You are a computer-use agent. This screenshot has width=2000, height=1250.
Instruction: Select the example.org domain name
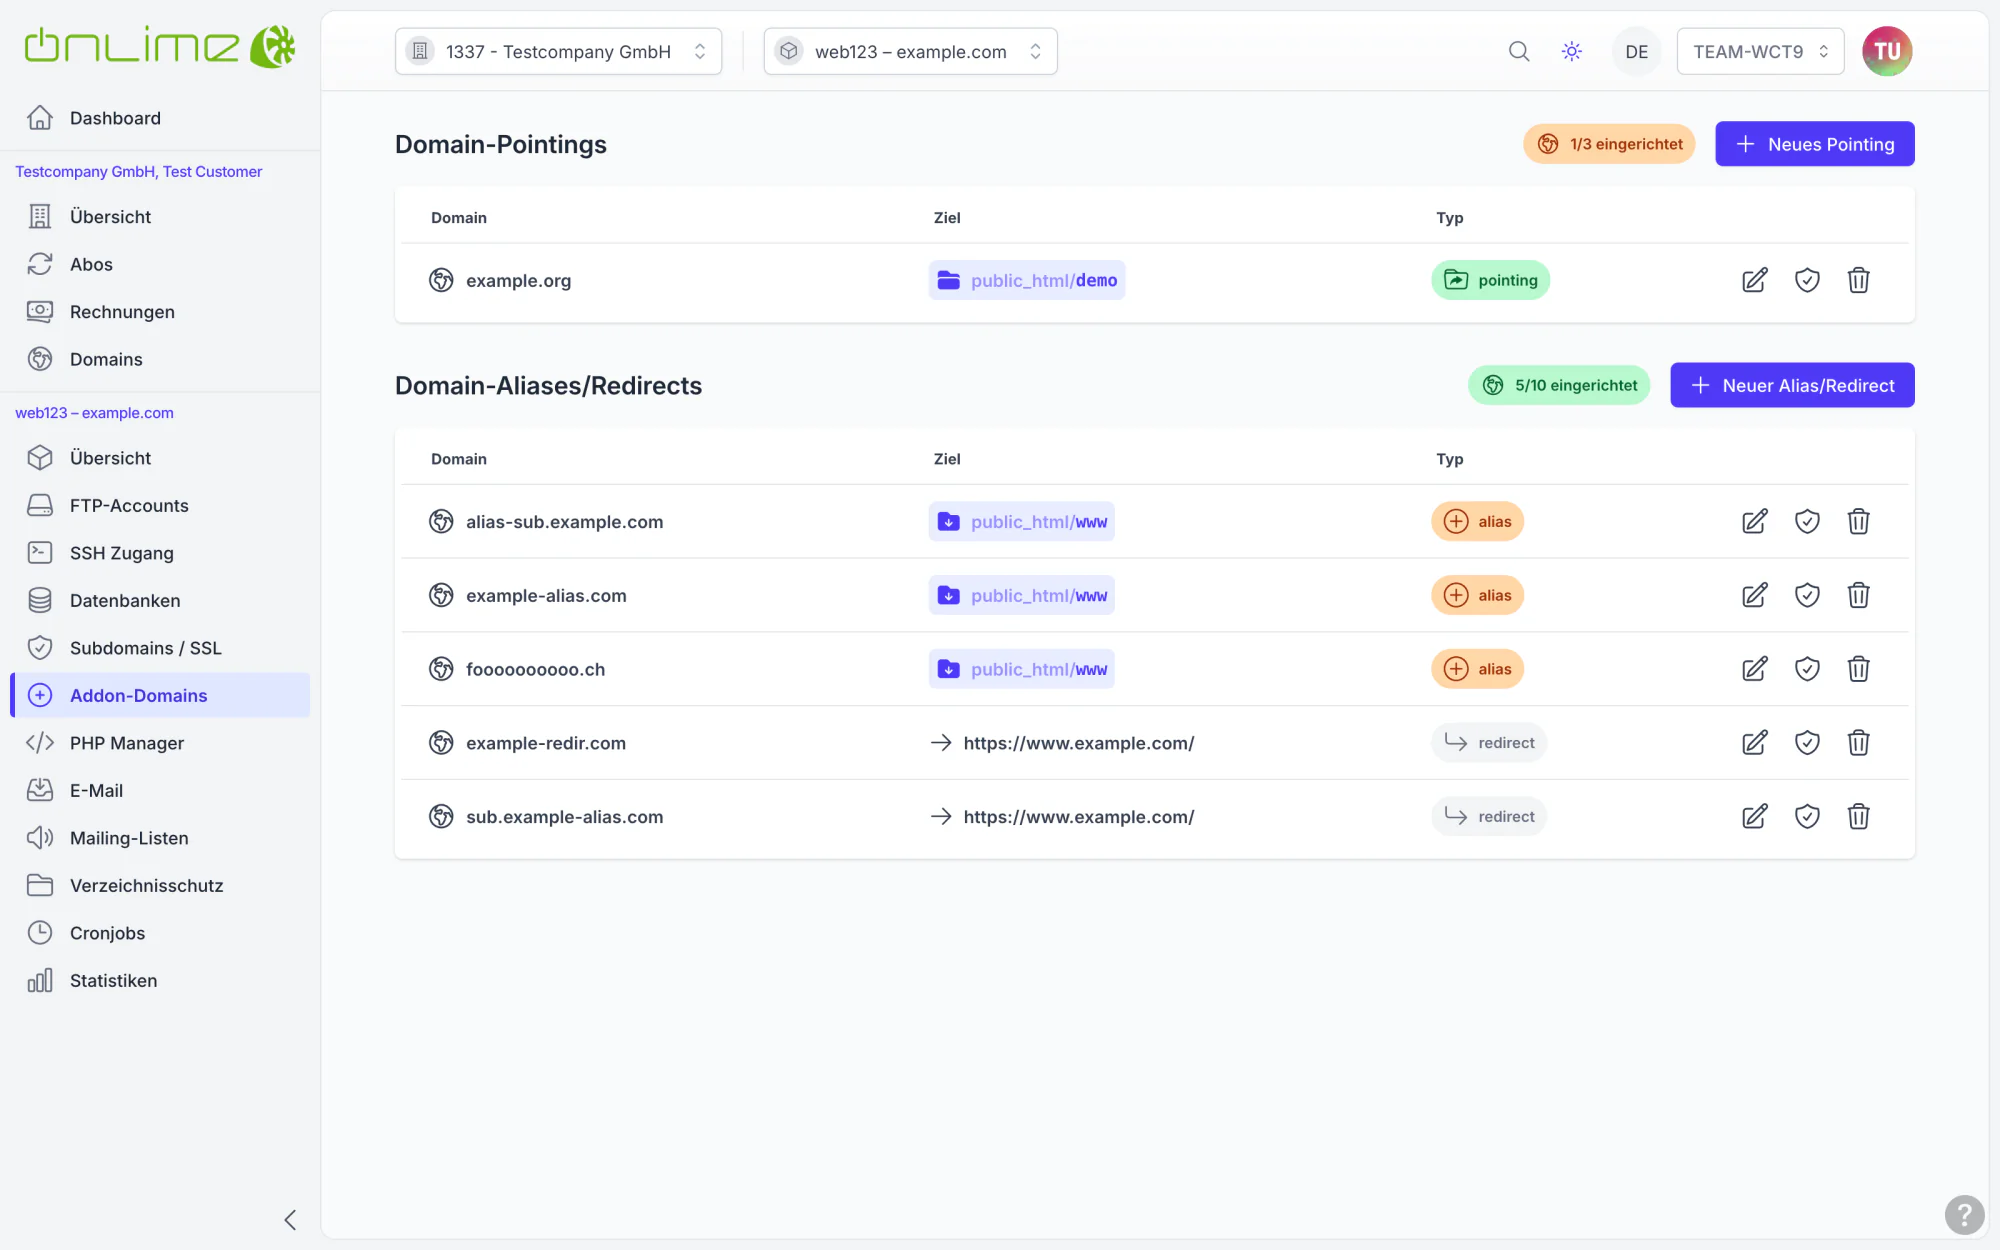coord(519,281)
